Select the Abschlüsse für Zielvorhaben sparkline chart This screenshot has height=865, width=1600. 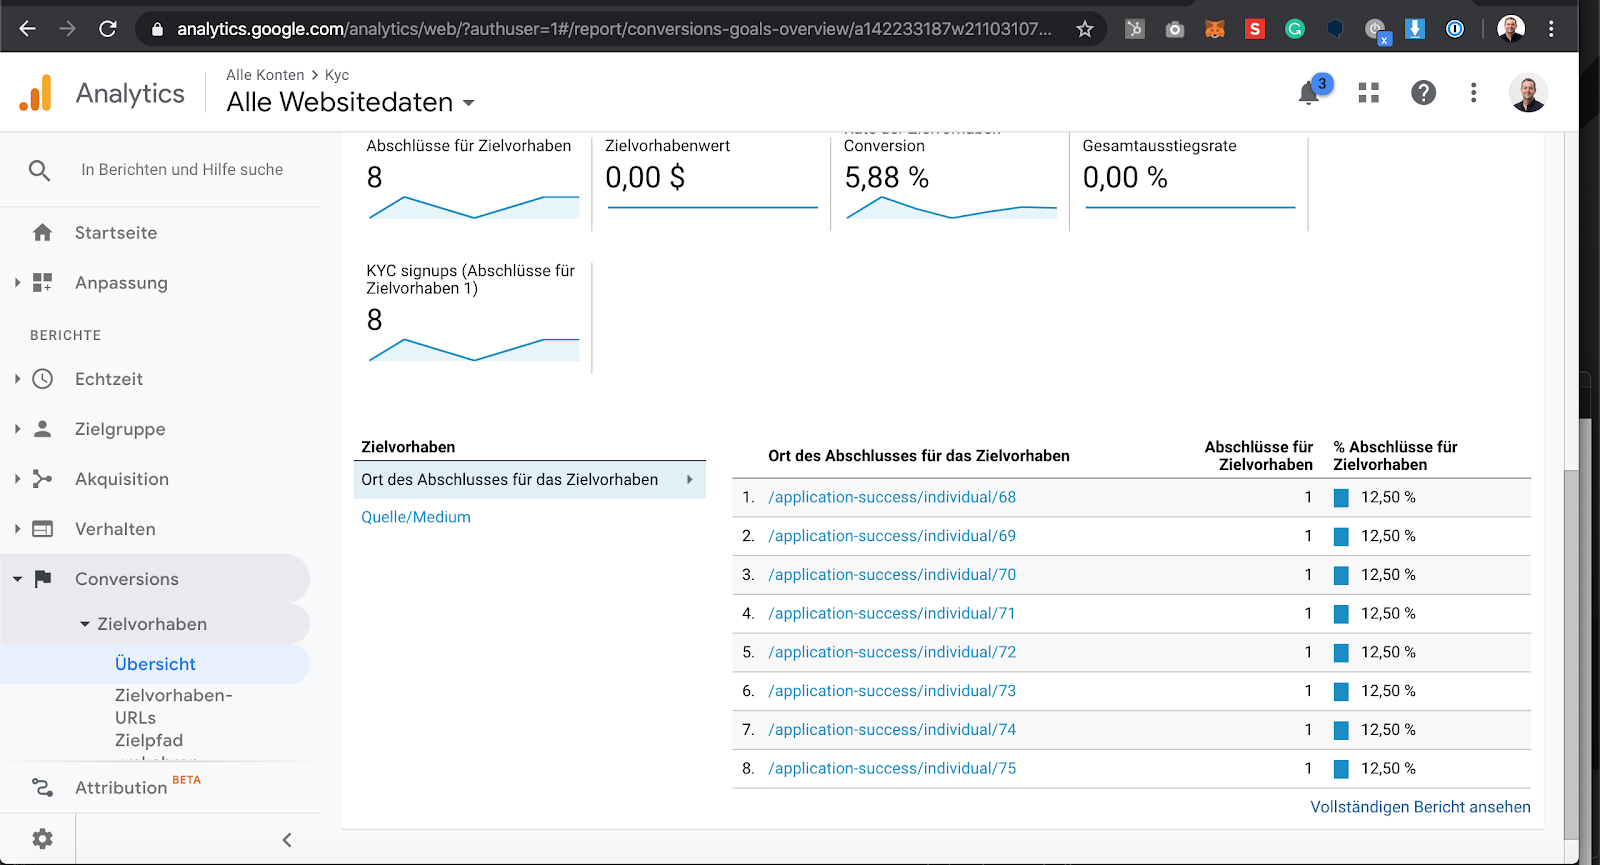pyautogui.click(x=474, y=207)
